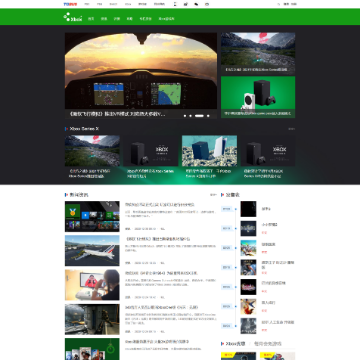Viewport: 360px width, 360px height.
Task: Open the mountain river card in Xbox Series X section
Action: click(x=92, y=151)
